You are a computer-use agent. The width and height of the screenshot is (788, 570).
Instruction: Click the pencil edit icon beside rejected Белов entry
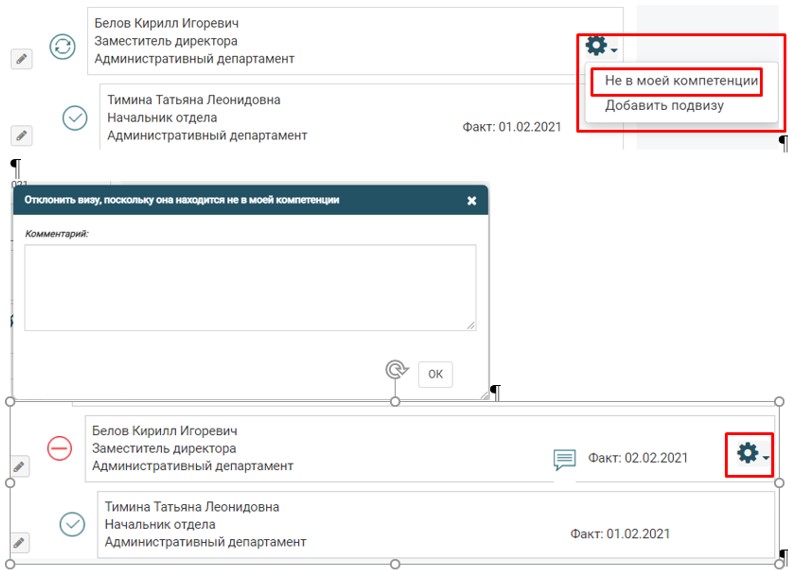[21, 467]
